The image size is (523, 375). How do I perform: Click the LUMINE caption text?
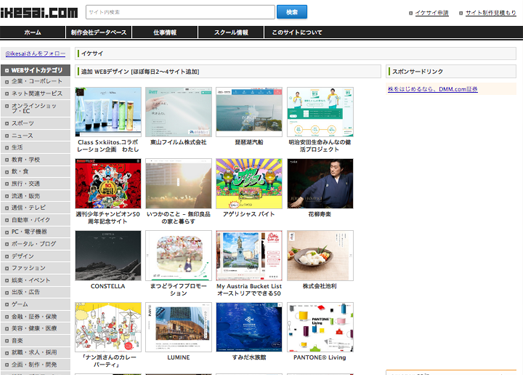[178, 357]
